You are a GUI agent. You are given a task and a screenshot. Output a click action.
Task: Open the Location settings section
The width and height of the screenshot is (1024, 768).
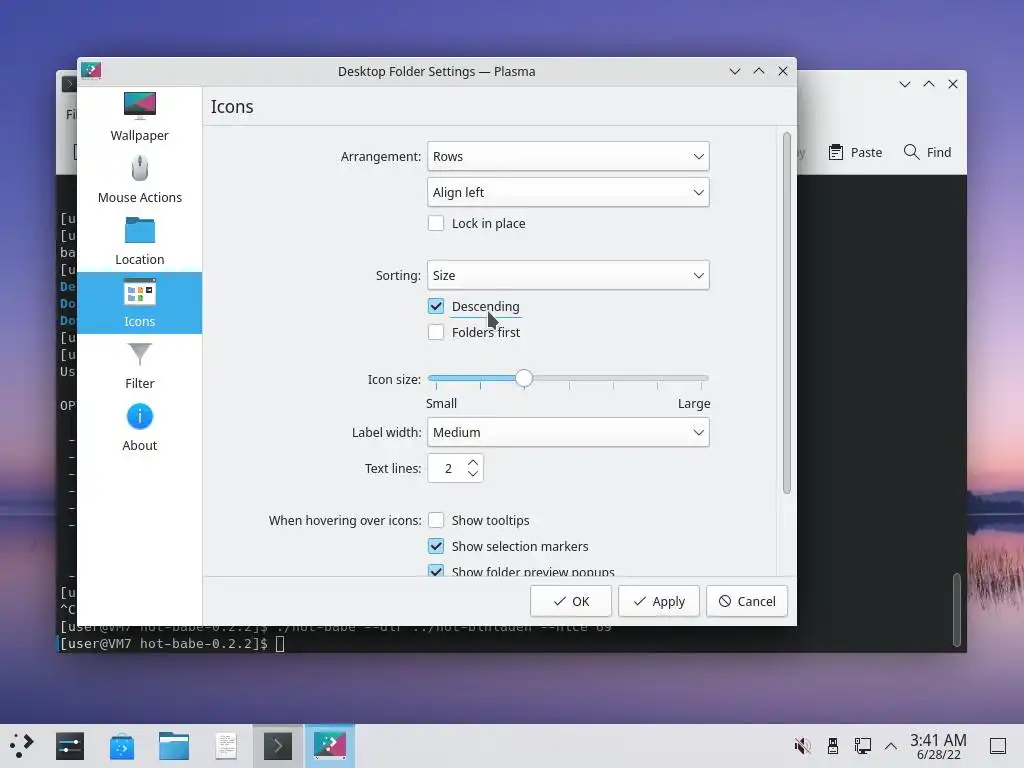click(139, 242)
